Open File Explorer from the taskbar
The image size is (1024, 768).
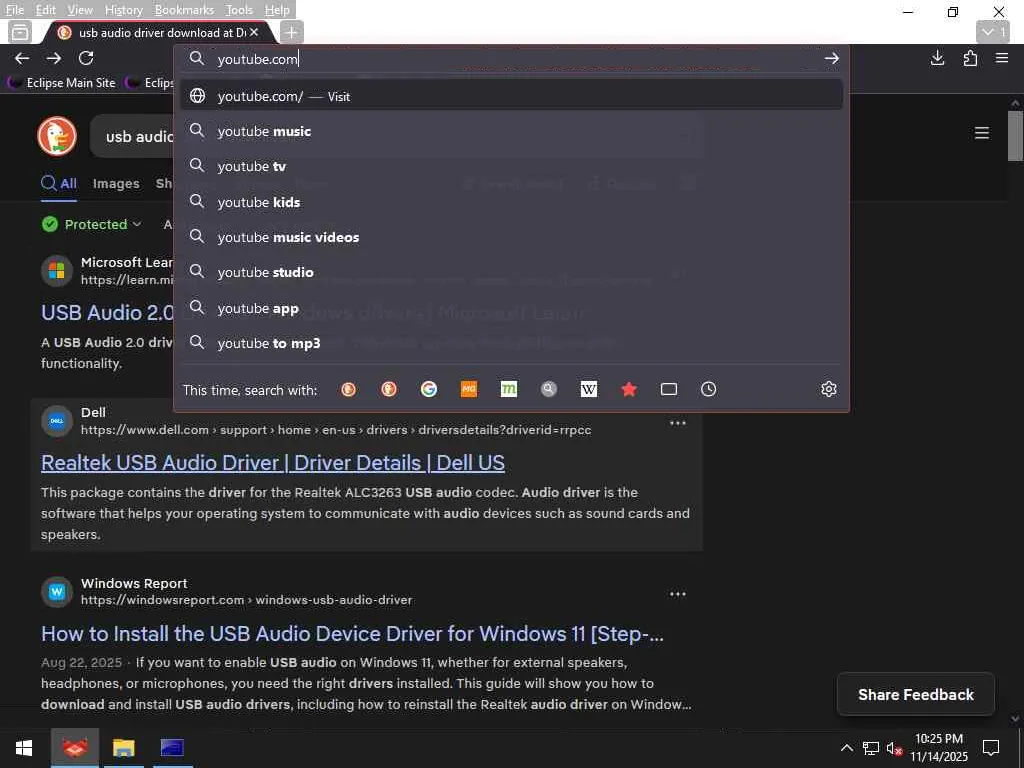[123, 748]
